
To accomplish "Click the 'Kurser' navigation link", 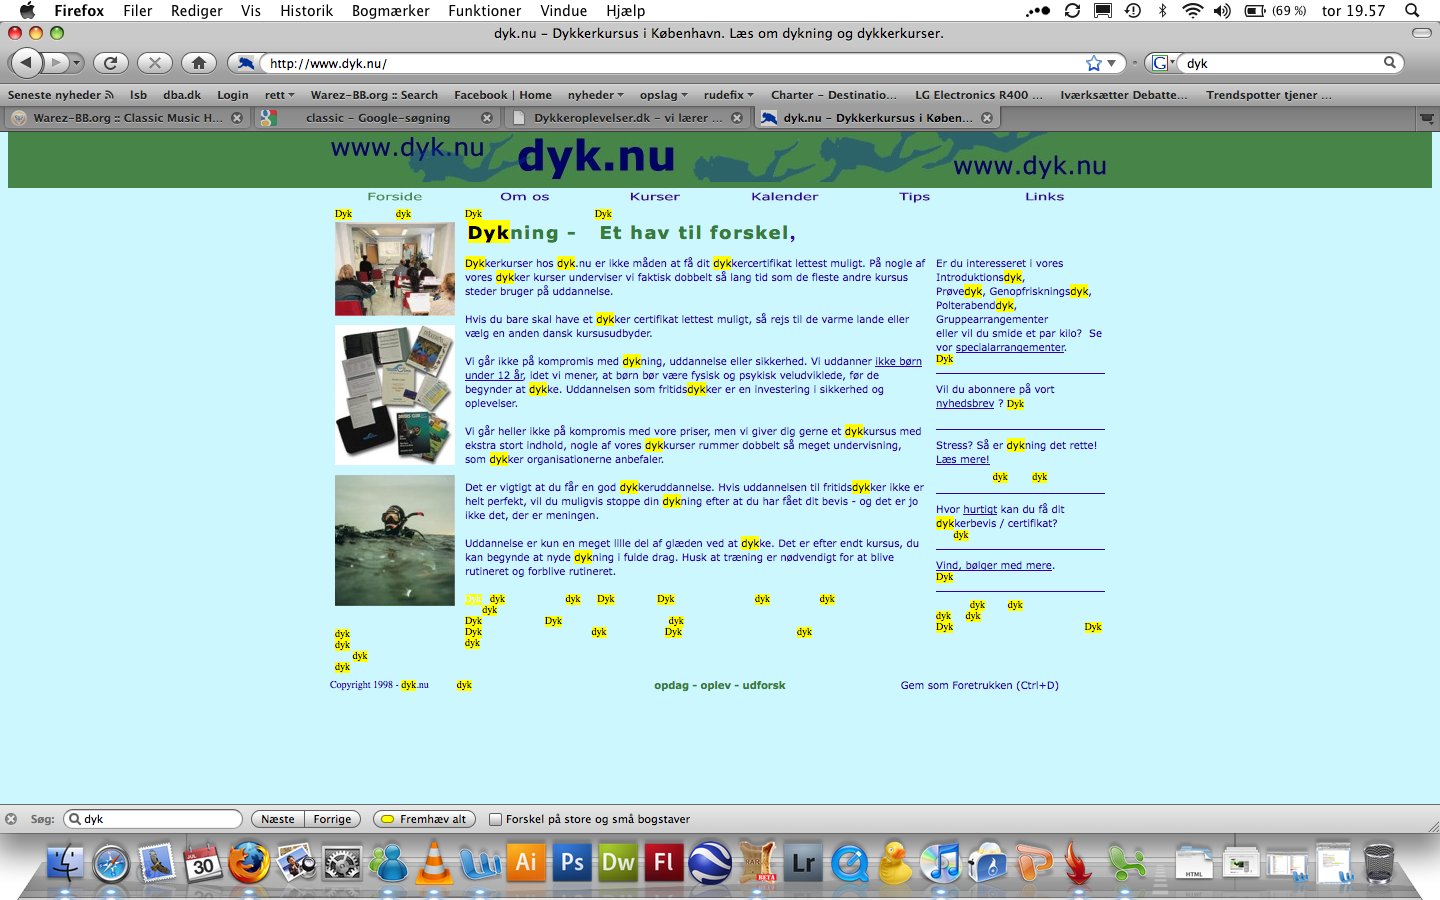I will tap(654, 197).
